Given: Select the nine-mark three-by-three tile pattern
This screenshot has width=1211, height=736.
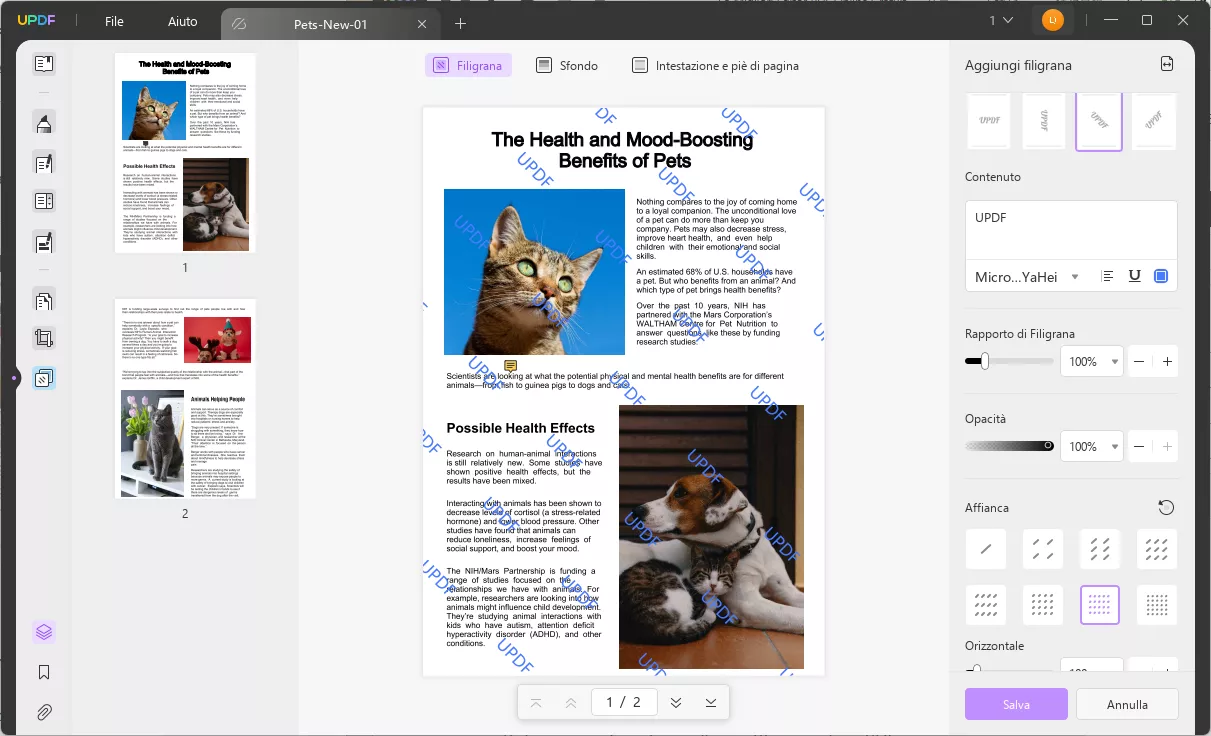Looking at the screenshot, I should (1157, 548).
